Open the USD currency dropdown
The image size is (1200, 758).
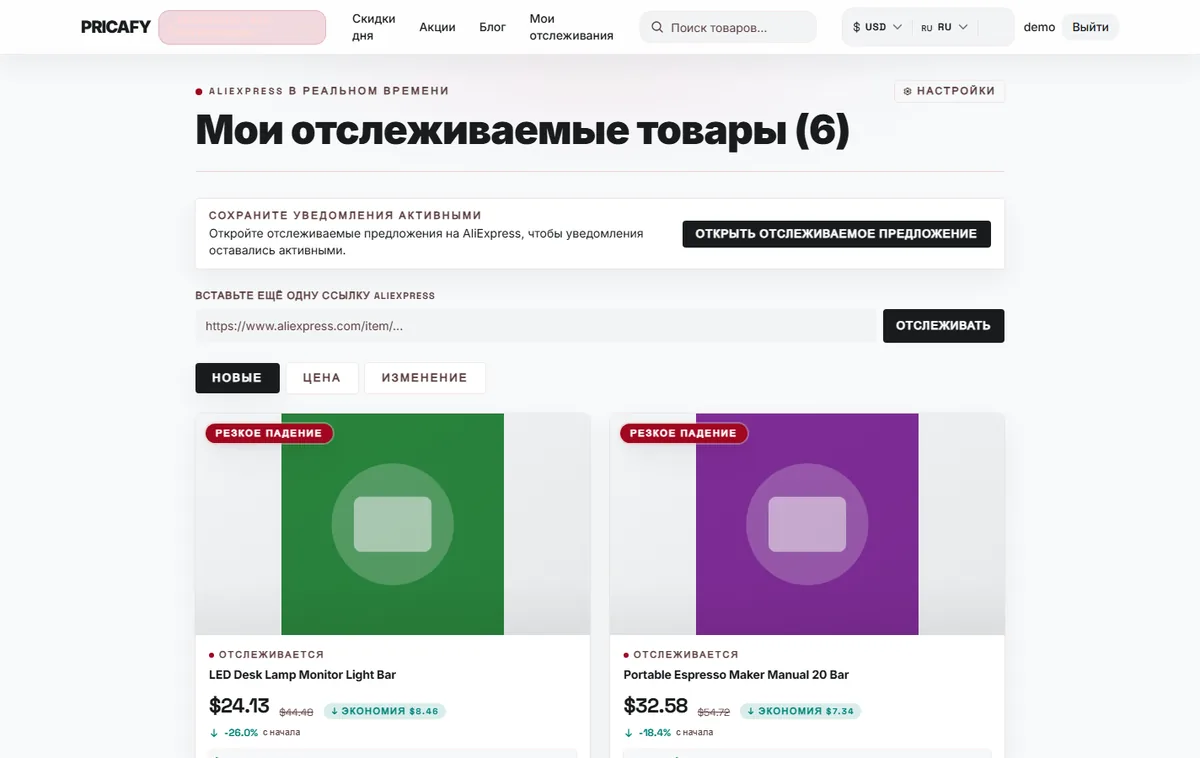pos(877,27)
